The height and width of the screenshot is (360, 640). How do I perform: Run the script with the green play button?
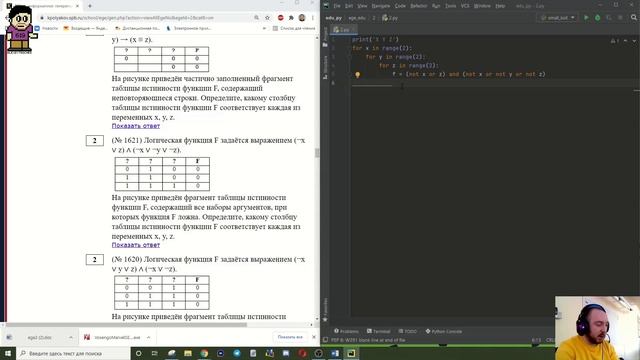click(x=586, y=18)
